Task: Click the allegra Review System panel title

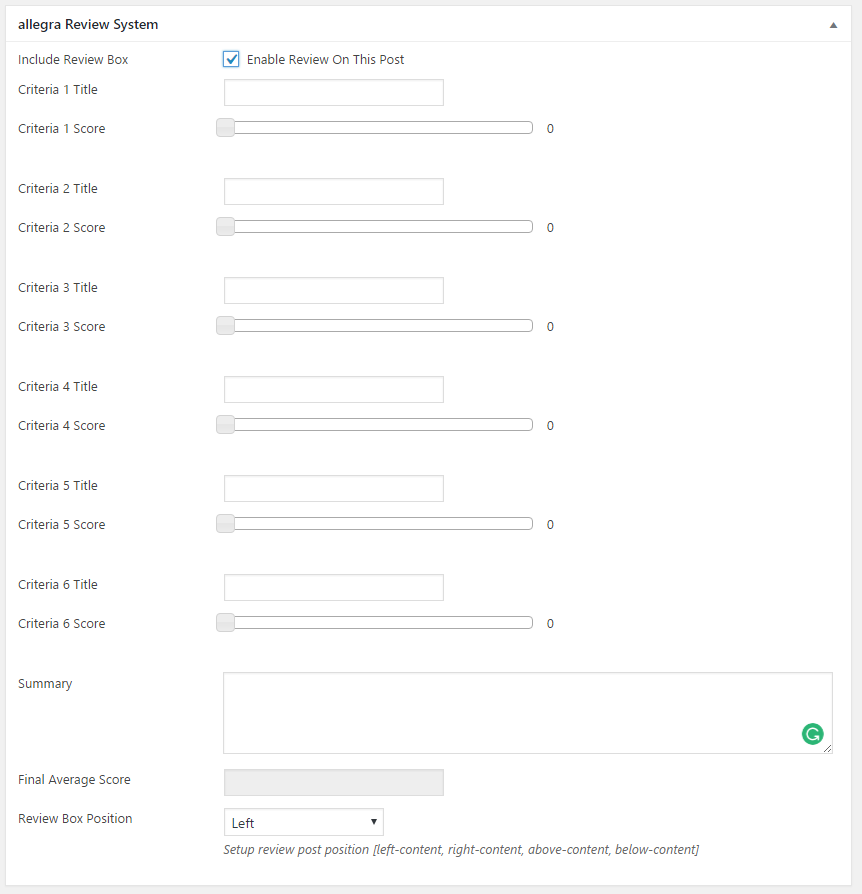Action: click(x=88, y=25)
